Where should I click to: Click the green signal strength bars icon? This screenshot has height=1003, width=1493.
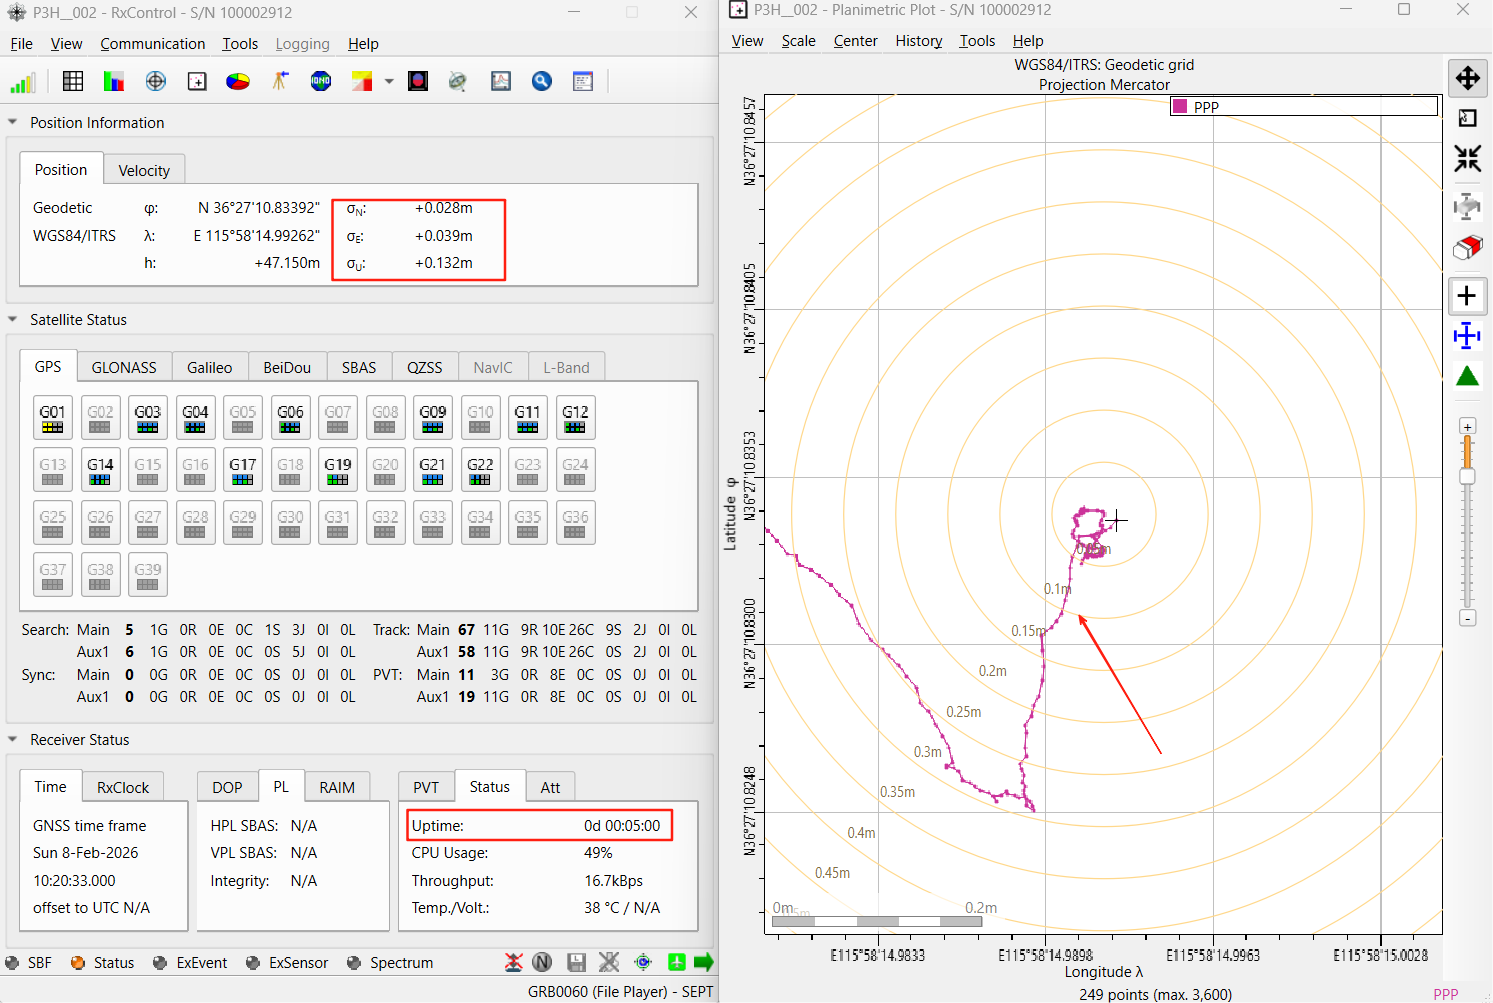coord(22,82)
